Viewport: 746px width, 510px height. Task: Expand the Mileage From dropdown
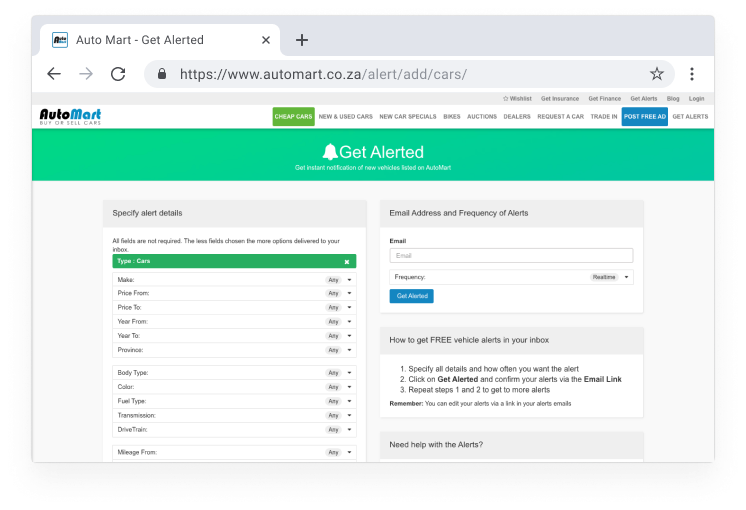click(x=234, y=452)
